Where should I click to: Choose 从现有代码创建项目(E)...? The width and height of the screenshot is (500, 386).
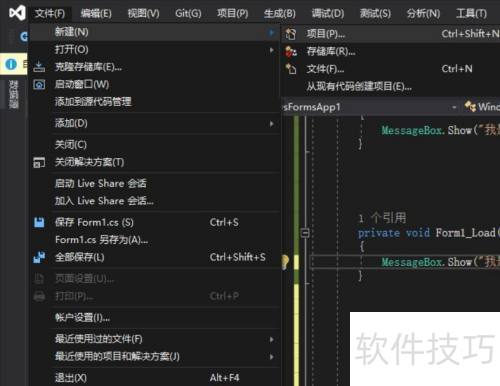(391, 87)
